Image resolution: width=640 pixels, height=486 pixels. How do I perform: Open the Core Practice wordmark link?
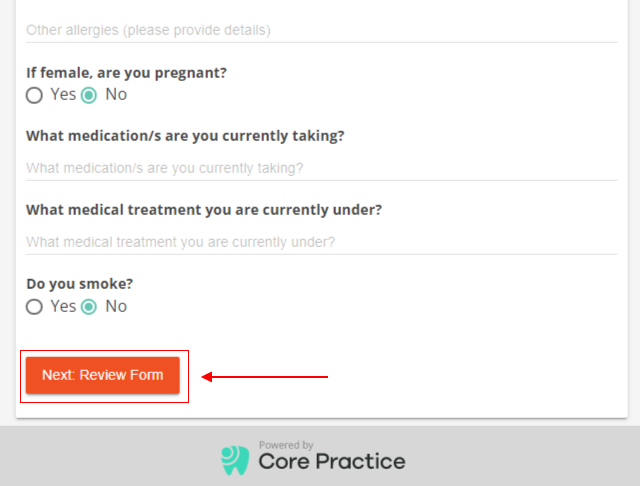point(332,462)
